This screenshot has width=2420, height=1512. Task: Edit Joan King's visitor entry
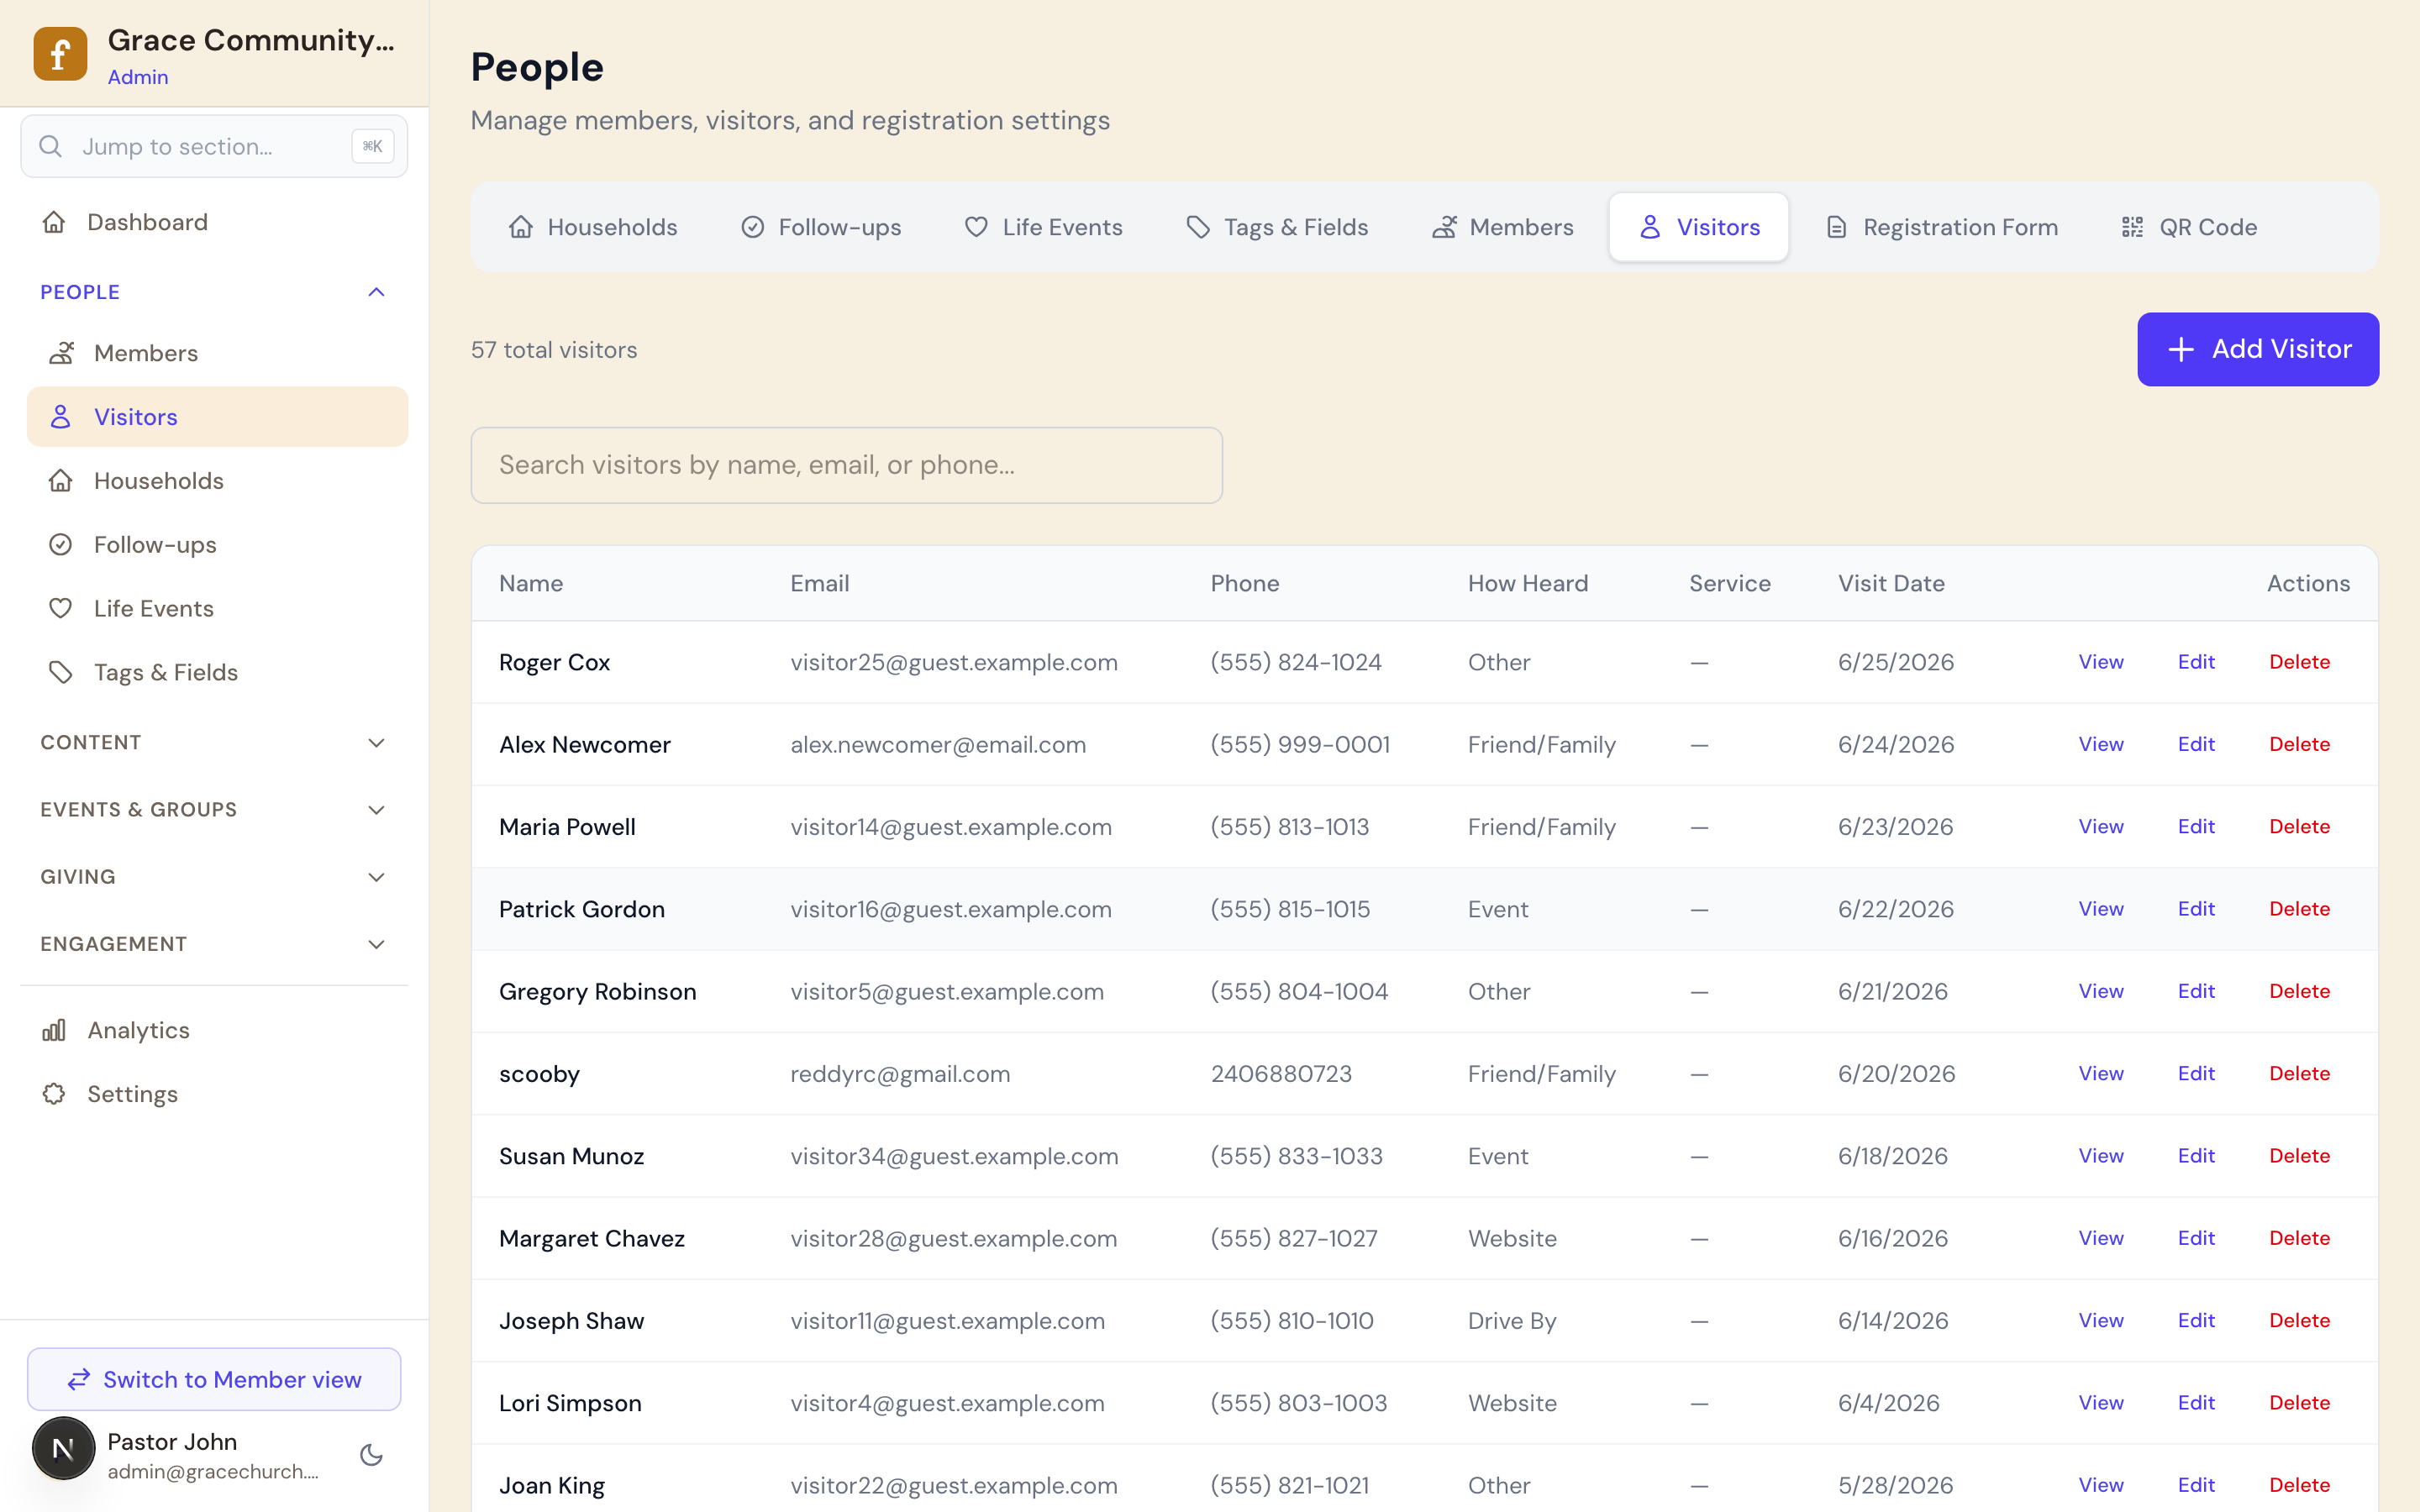click(2196, 1485)
